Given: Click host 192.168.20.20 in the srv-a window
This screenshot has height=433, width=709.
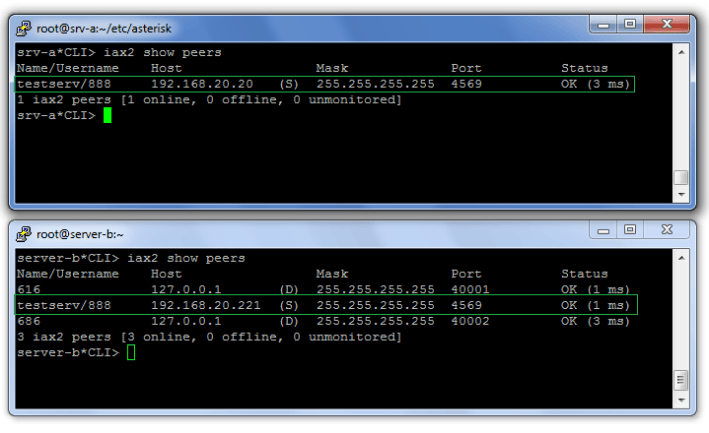Looking at the screenshot, I should tap(202, 84).
